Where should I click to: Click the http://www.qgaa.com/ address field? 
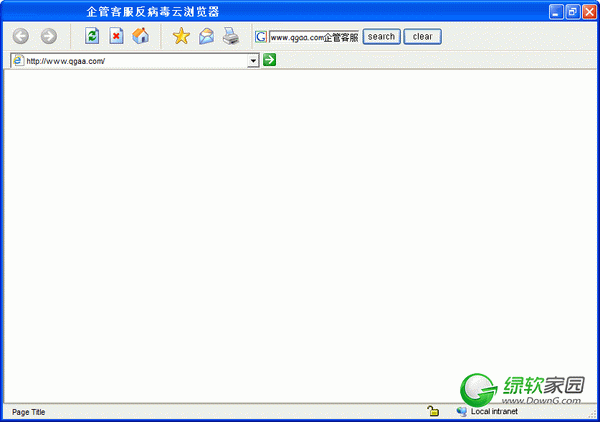[x=135, y=61]
